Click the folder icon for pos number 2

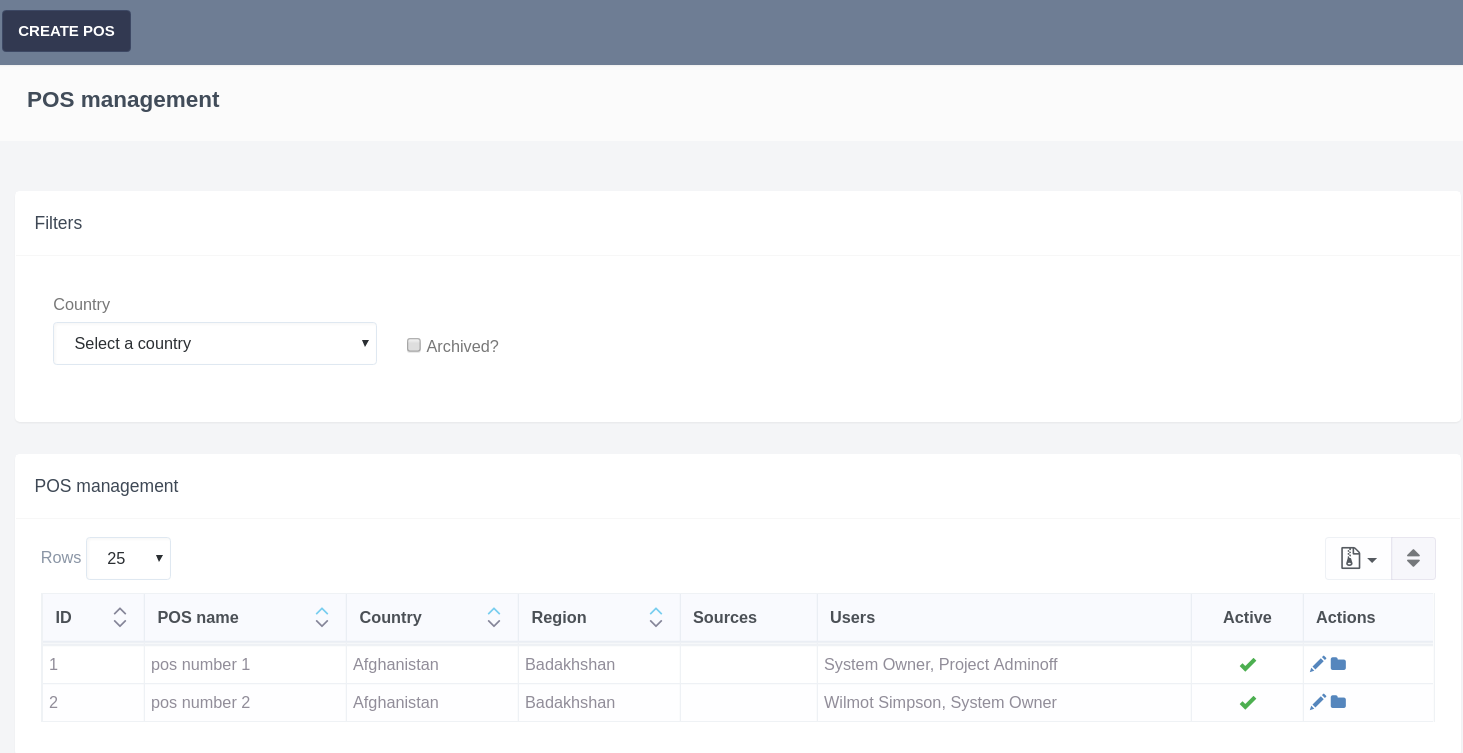tap(1338, 702)
